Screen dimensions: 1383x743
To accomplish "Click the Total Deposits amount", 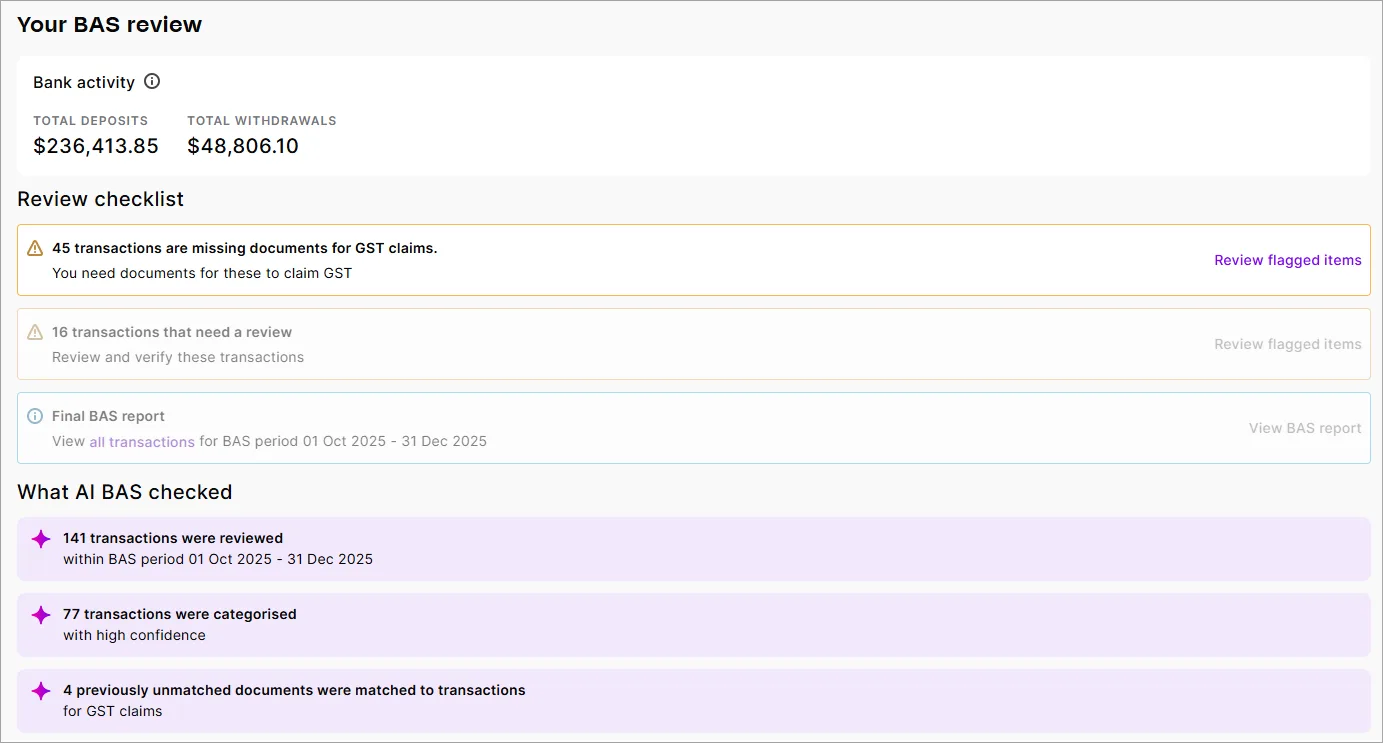I will point(96,145).
